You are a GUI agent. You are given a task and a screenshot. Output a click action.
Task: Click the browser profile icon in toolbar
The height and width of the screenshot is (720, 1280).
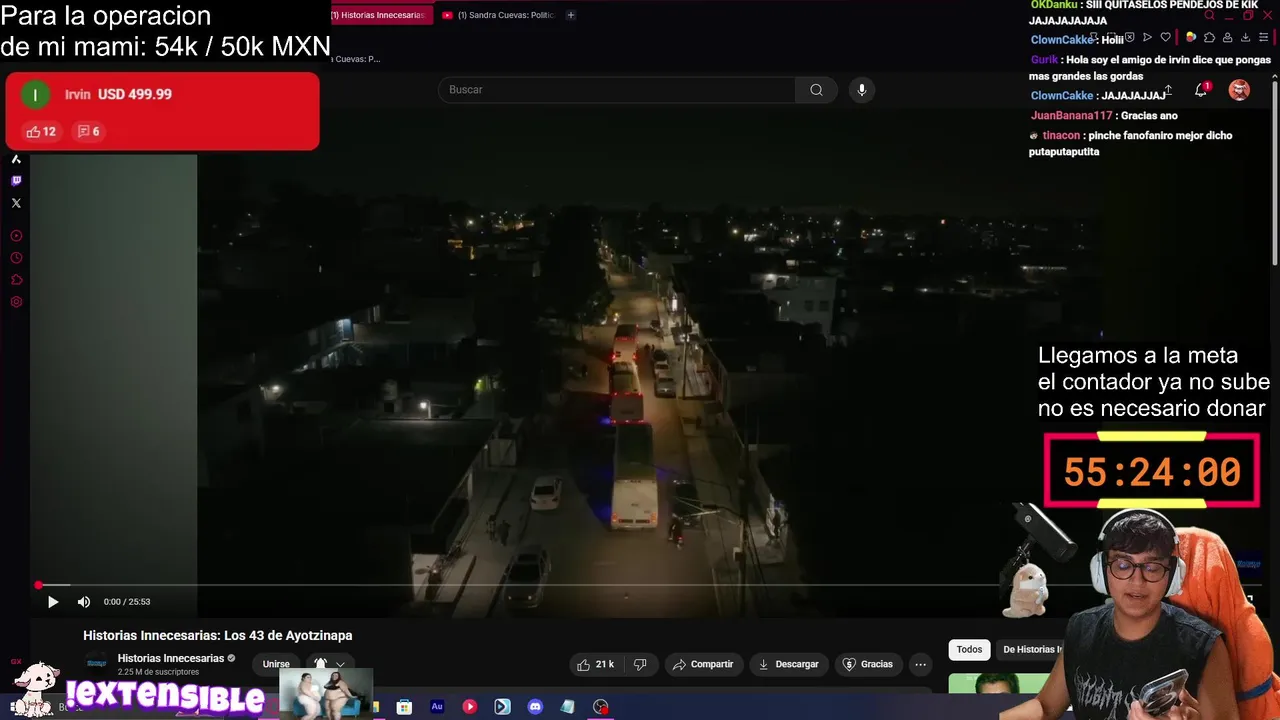(x=1227, y=37)
